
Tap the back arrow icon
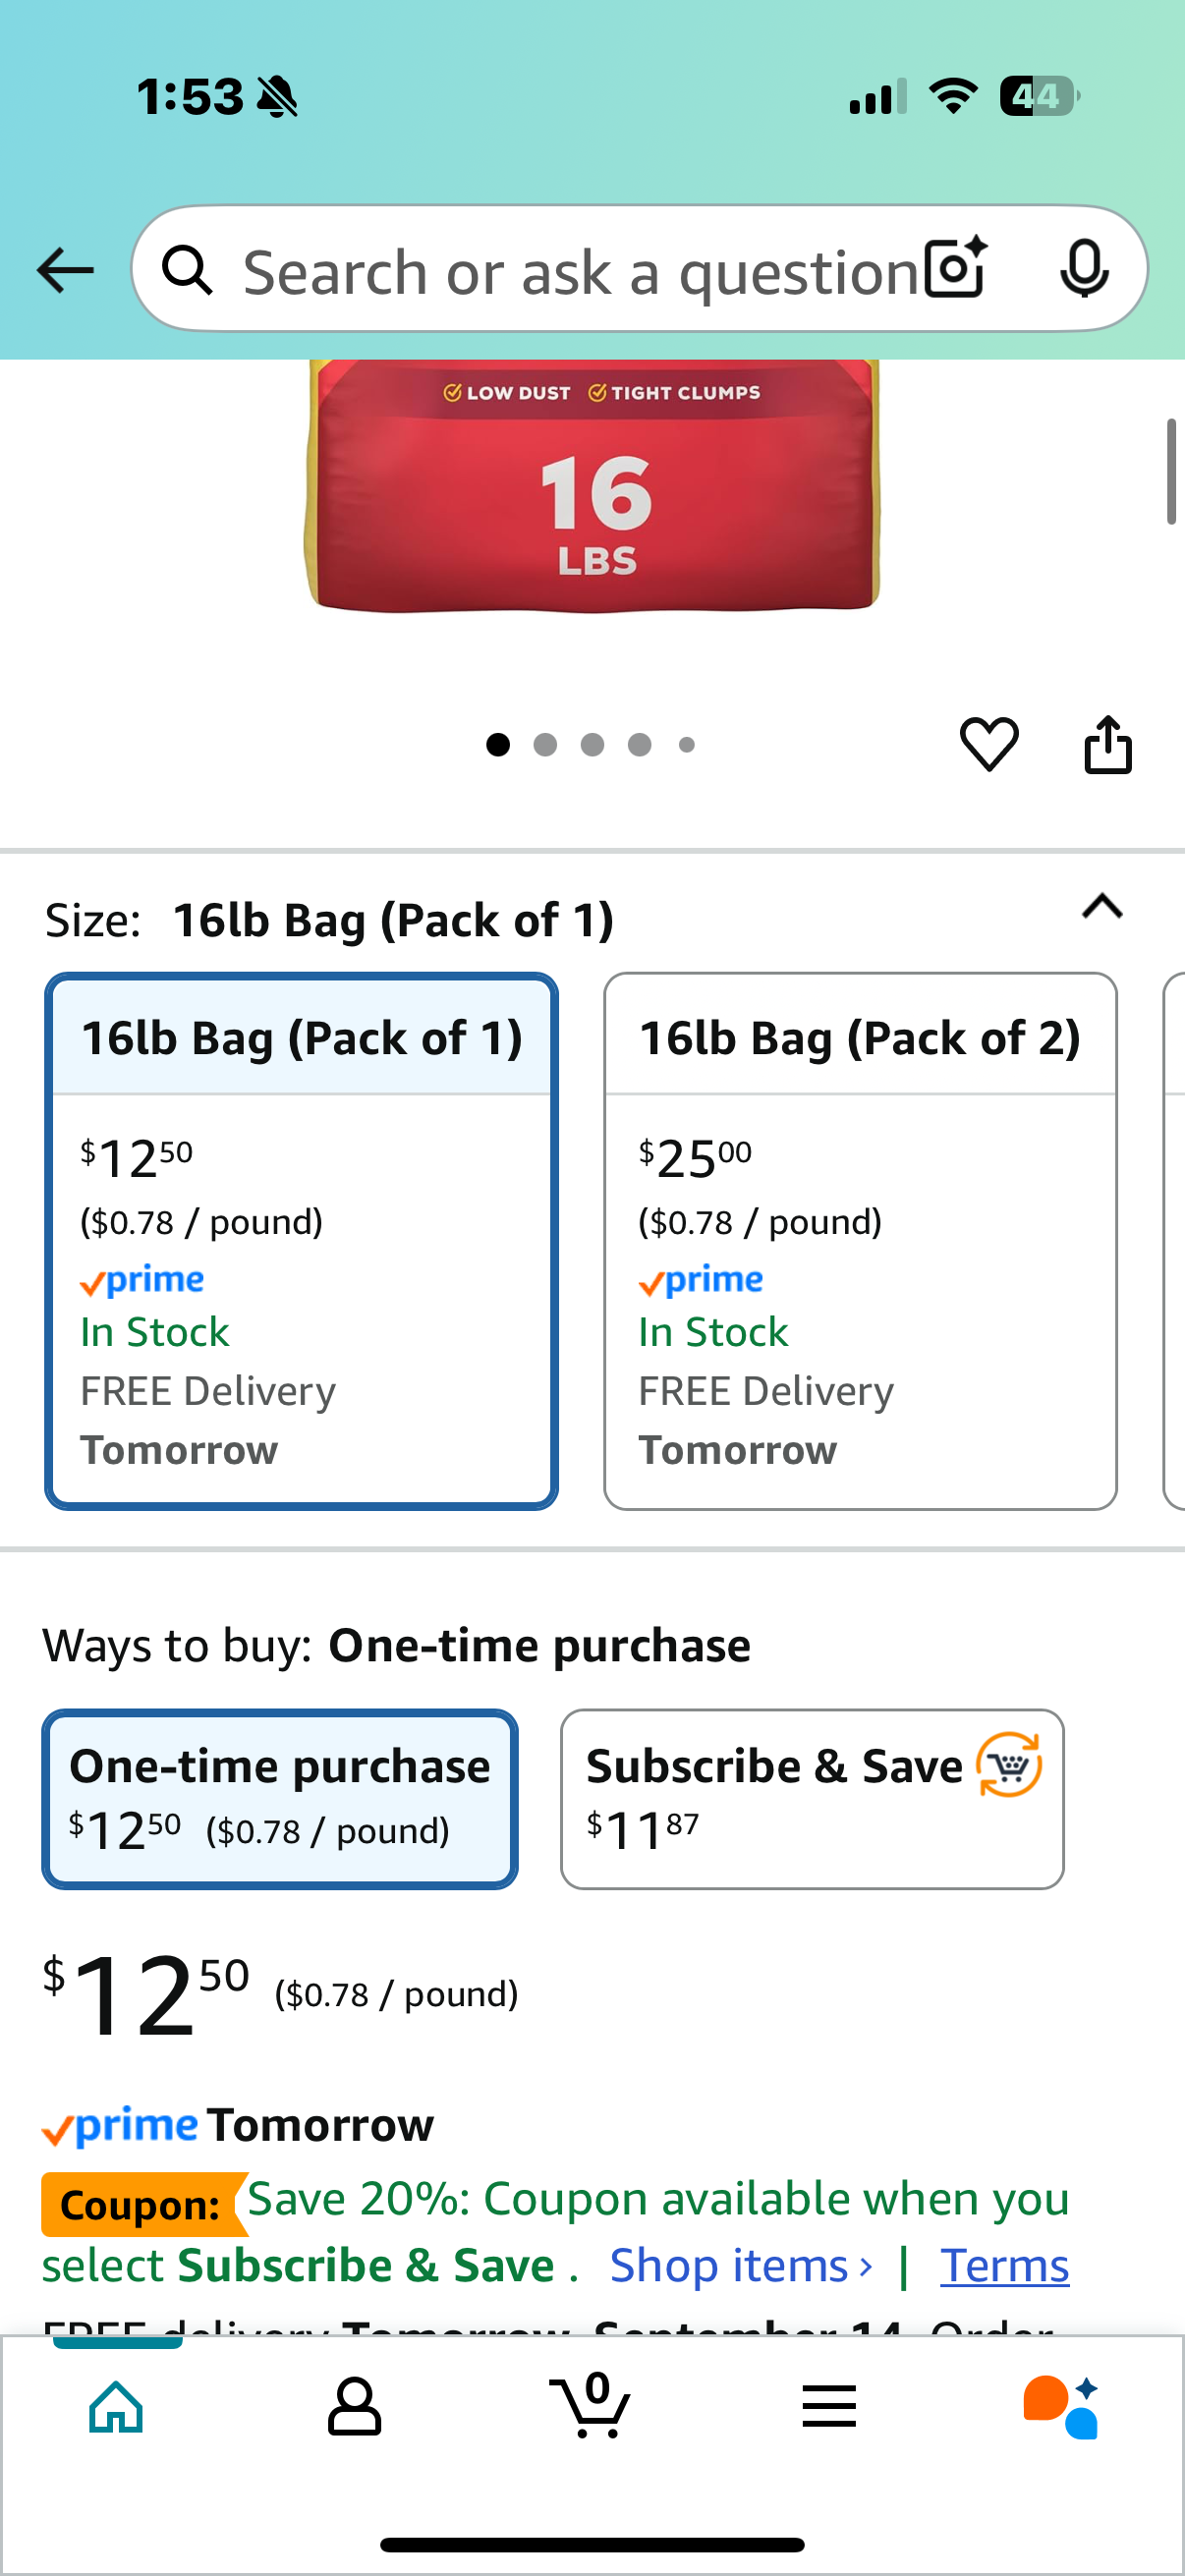click(65, 270)
